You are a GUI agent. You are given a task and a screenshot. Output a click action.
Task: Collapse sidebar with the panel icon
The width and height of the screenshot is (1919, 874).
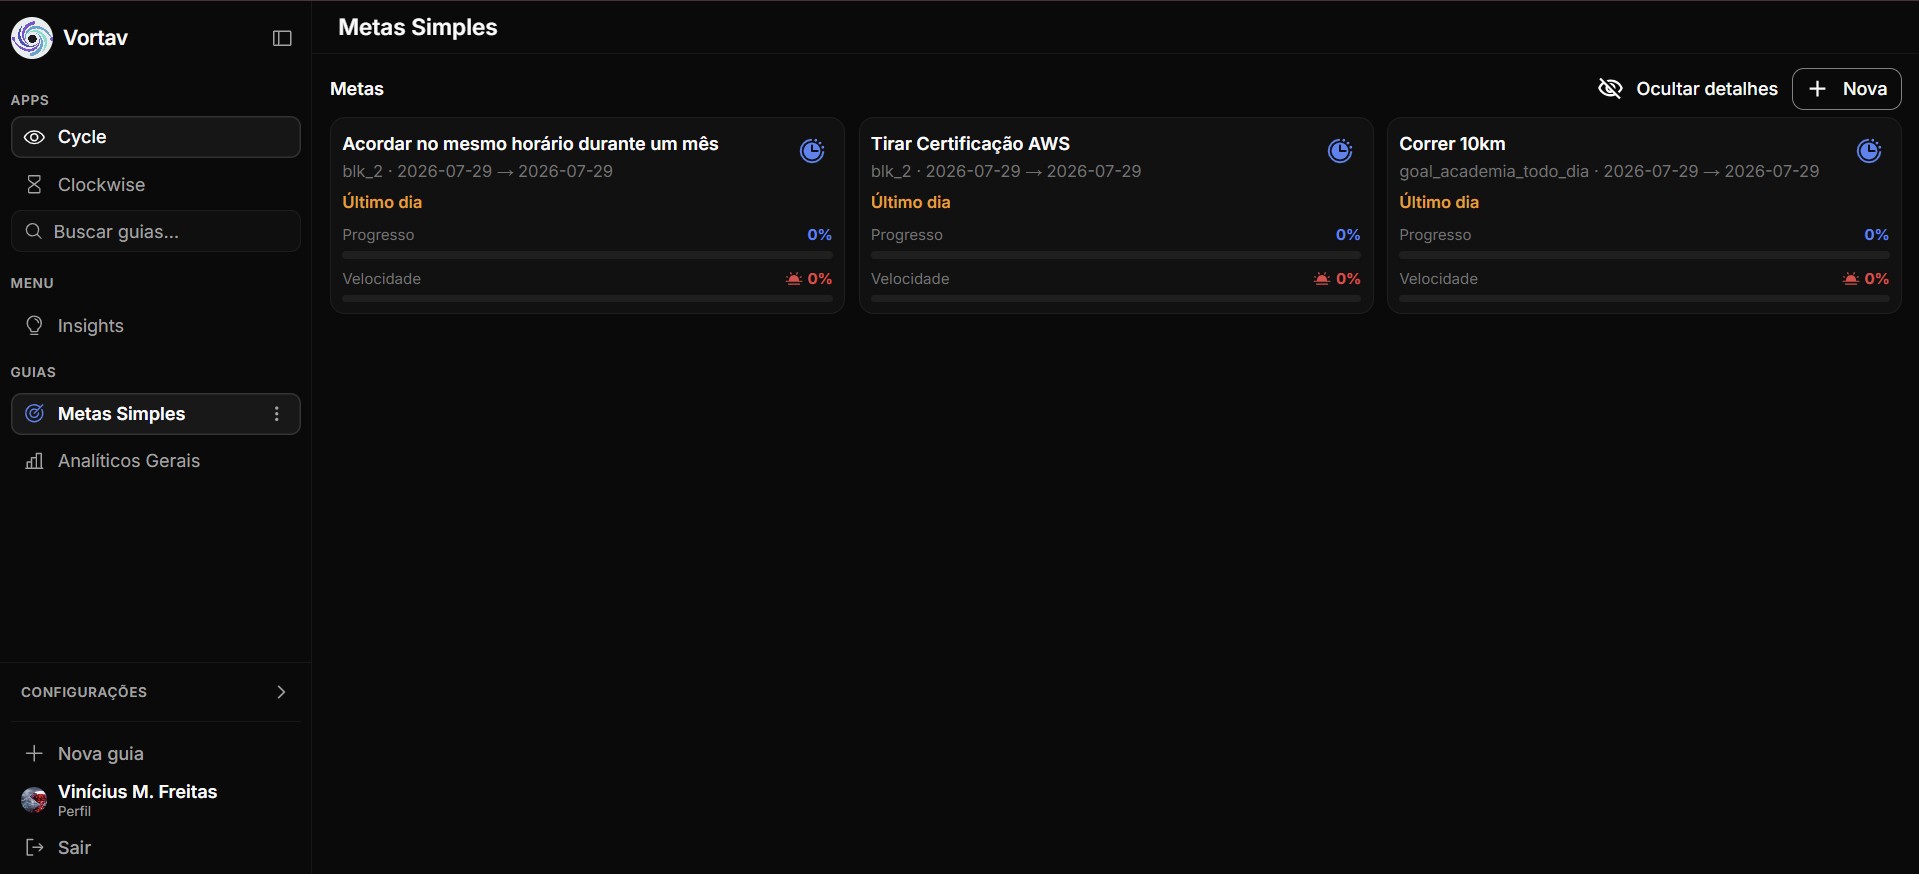click(282, 38)
